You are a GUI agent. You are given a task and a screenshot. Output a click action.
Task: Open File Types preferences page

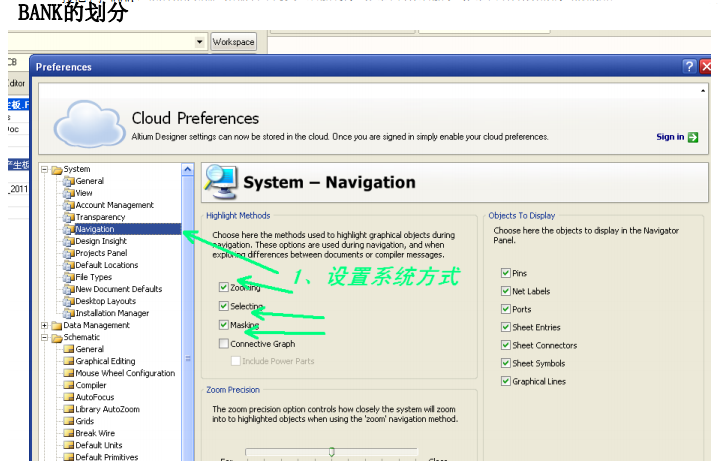pyautogui.click(x=93, y=277)
